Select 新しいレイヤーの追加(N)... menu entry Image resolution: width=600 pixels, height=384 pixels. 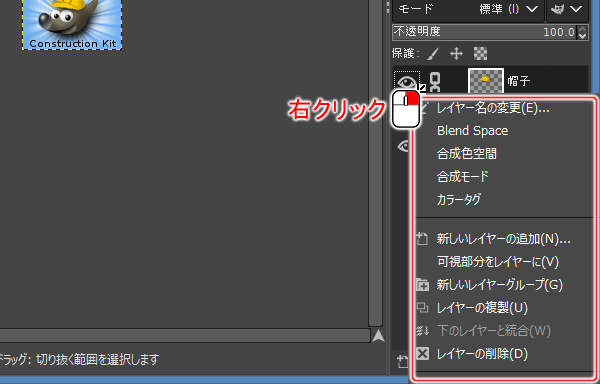504,239
